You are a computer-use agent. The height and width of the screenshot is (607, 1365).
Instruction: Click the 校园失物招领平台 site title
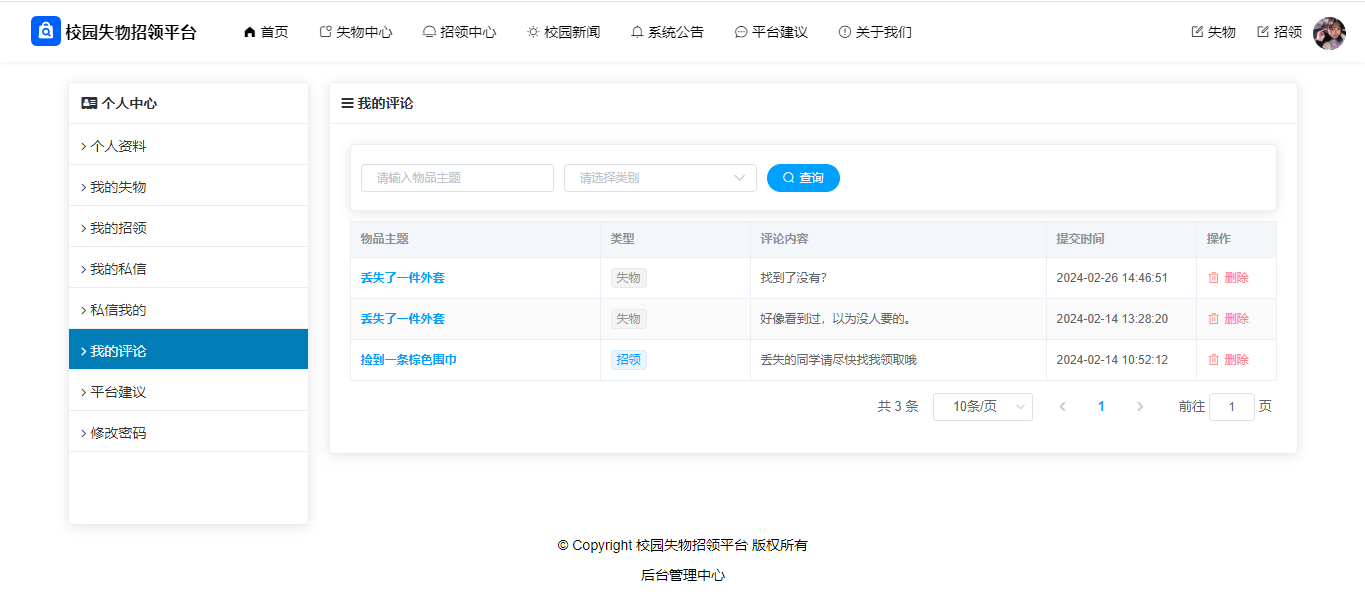coord(131,32)
